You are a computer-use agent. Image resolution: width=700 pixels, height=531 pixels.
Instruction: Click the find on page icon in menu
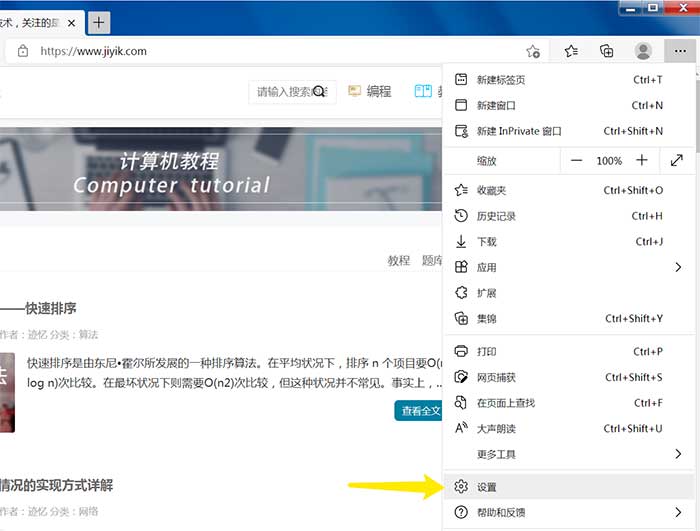tap(460, 403)
